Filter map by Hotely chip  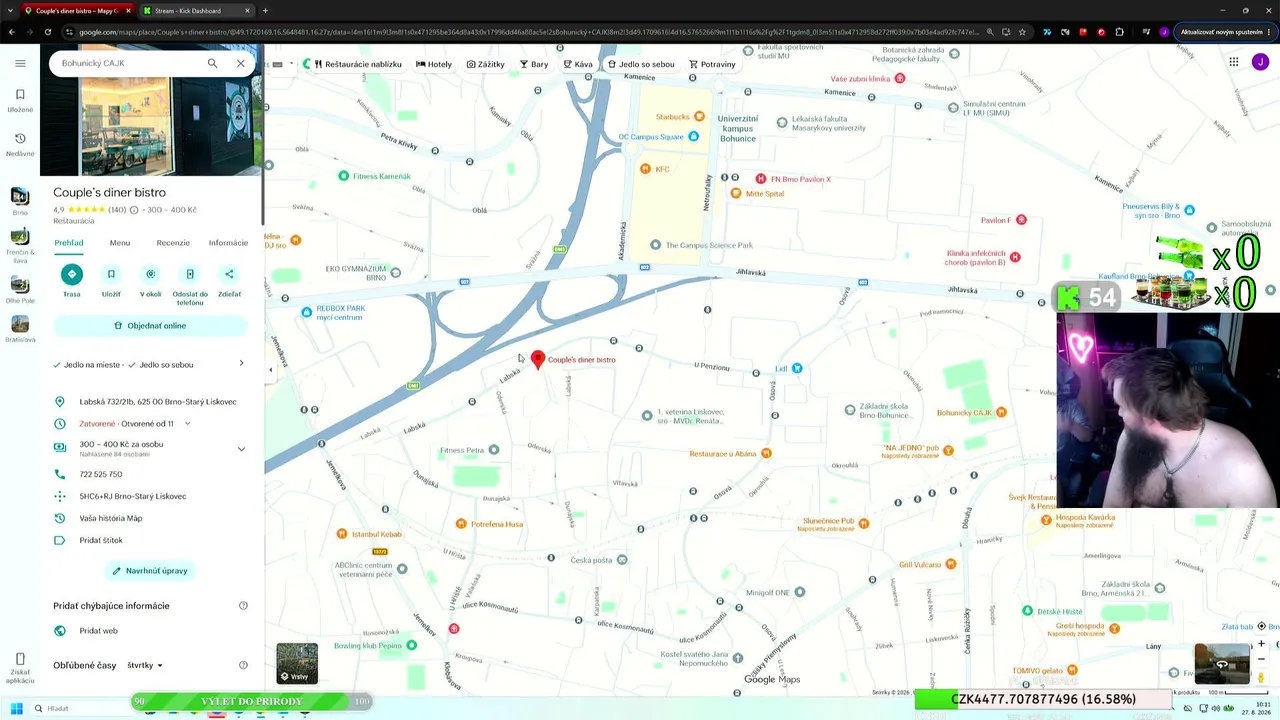click(x=434, y=64)
